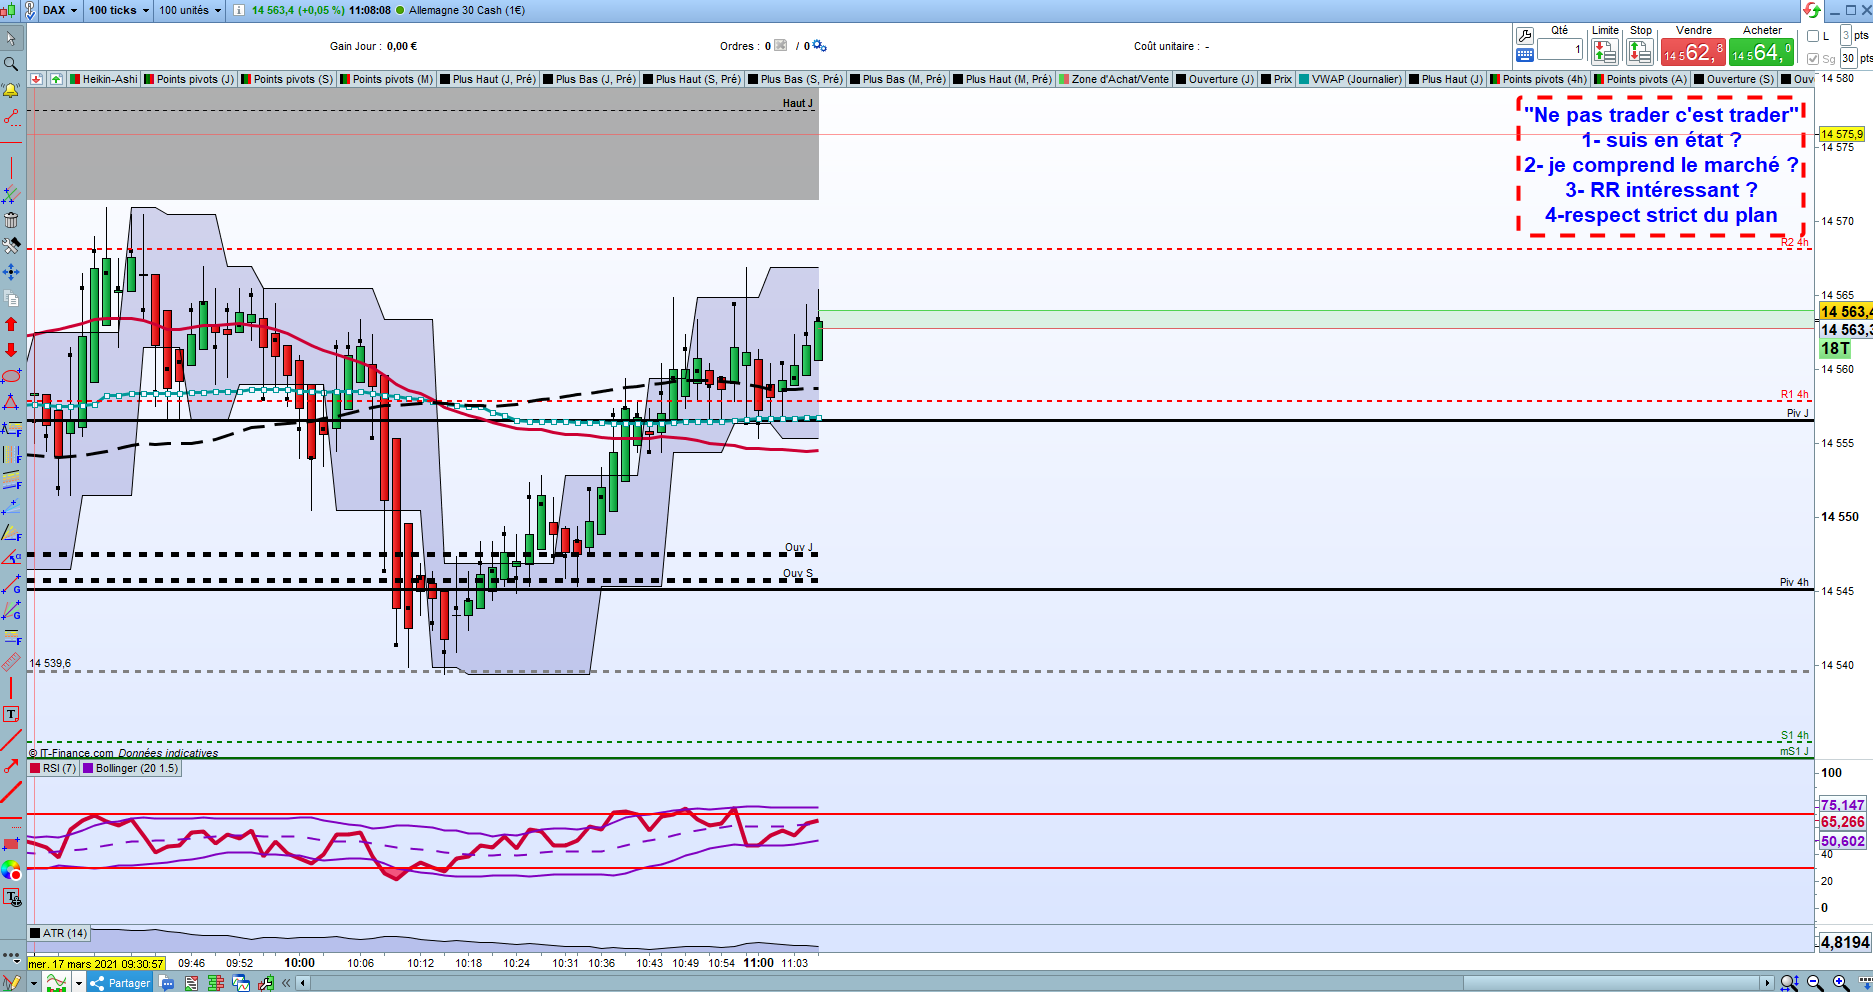1873x992 pixels.
Task: Open the chart wrench properties icon
Action: [265, 983]
